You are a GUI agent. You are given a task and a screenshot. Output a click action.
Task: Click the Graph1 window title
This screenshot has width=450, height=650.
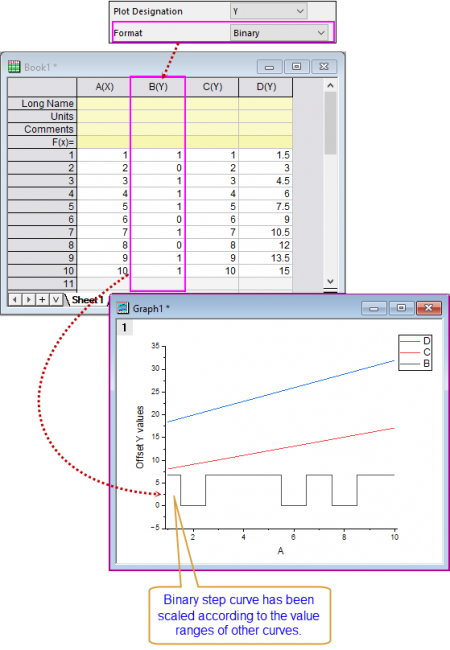(151, 308)
